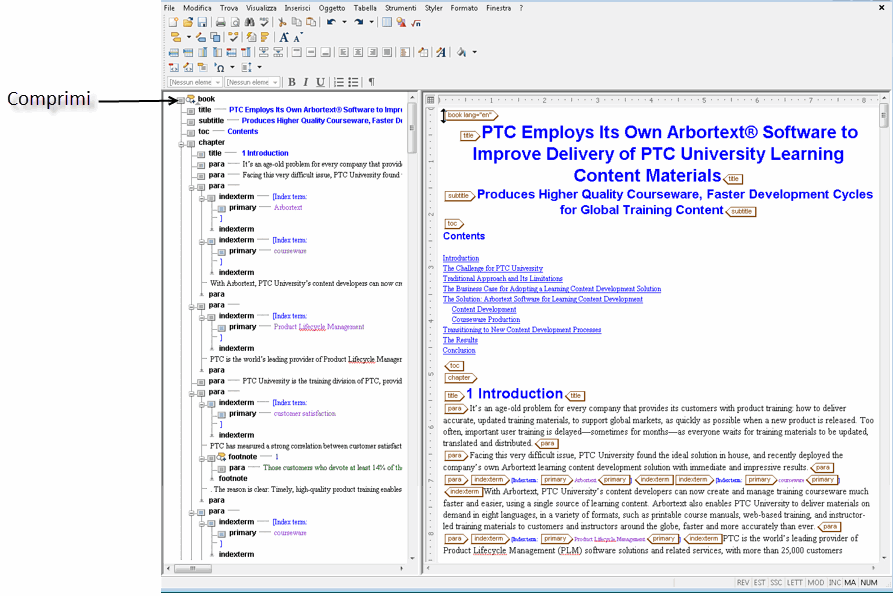The image size is (893, 596).
Task: Toggle the paragraph marks pilcrow button
Action: point(371,82)
